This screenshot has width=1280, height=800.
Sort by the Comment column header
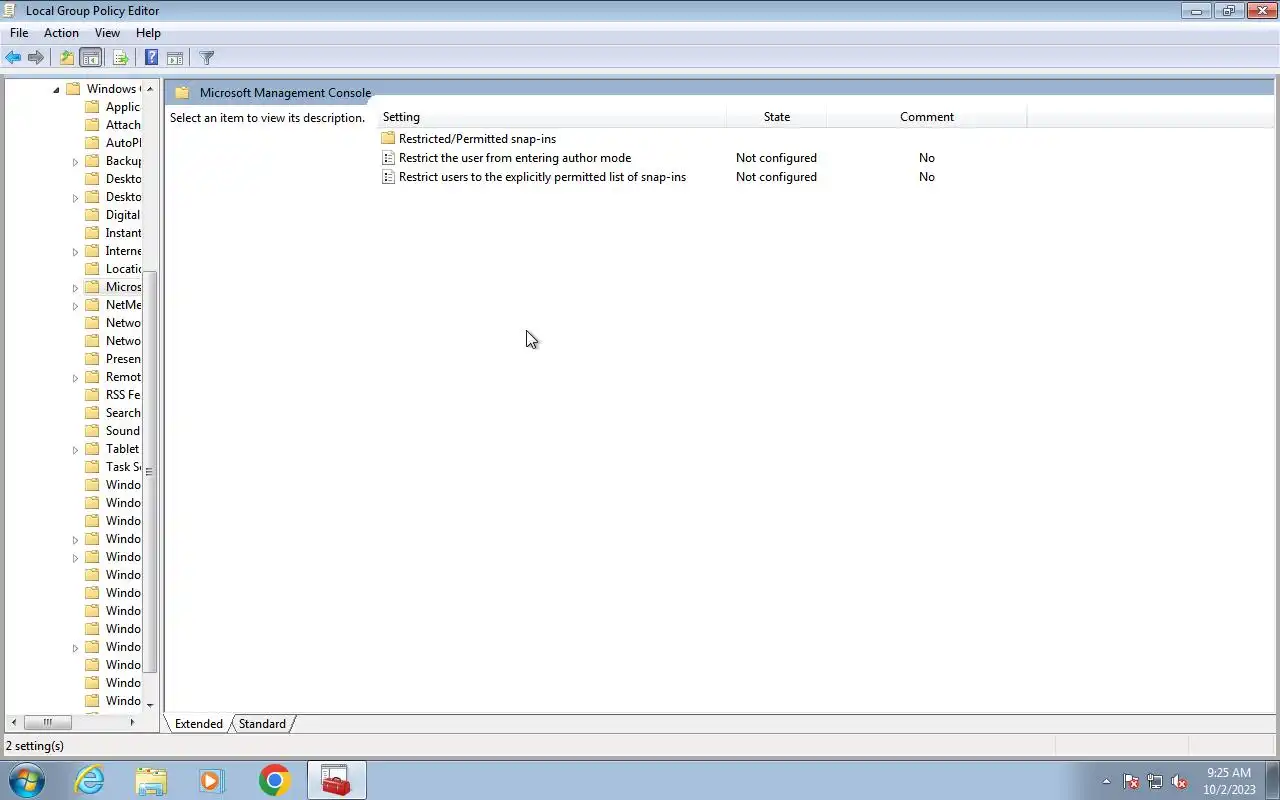[x=927, y=117]
